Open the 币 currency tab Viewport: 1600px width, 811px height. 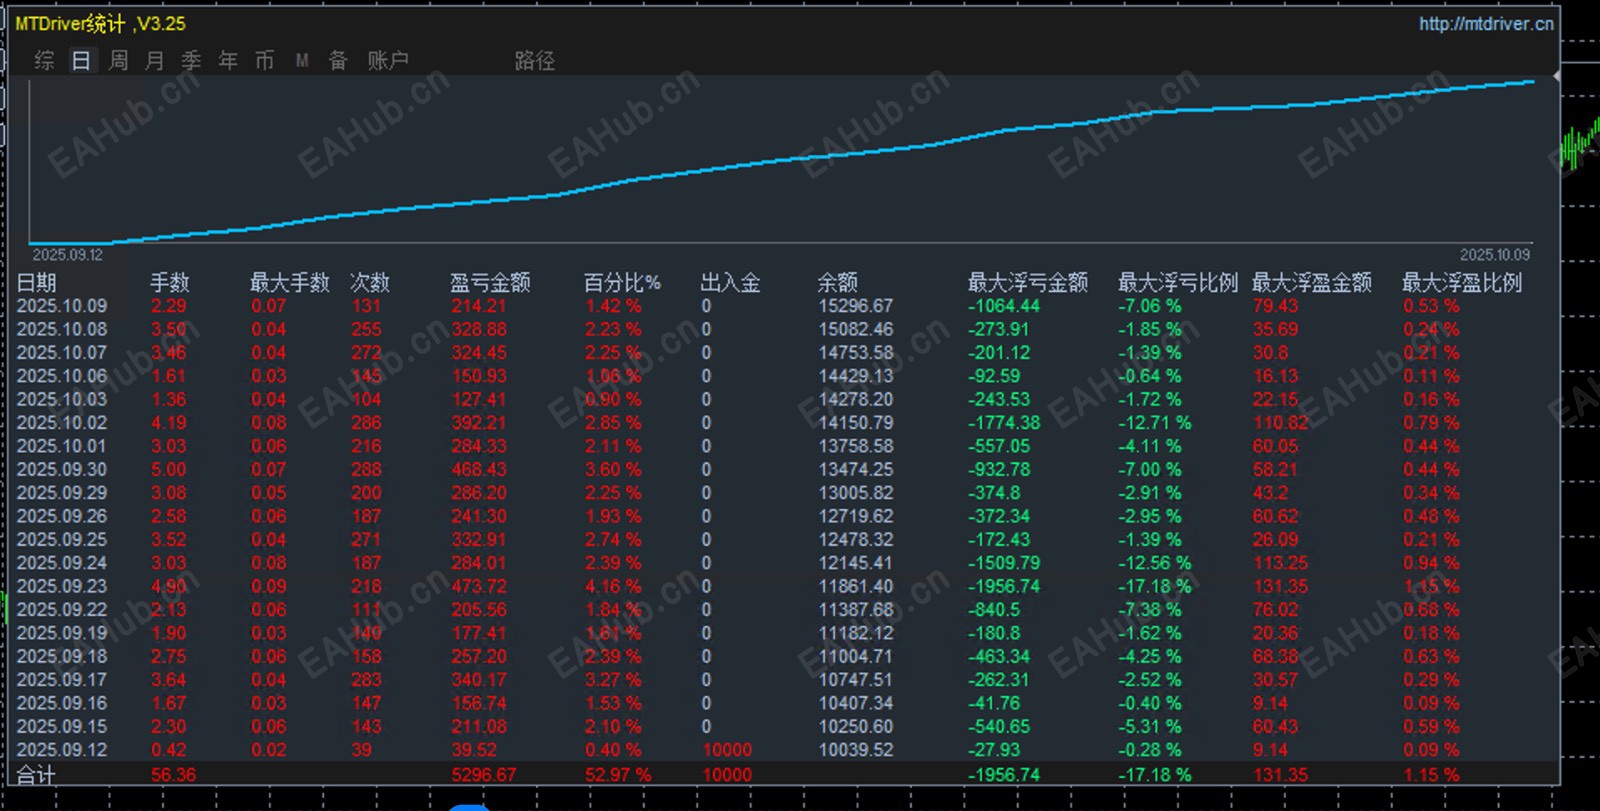(264, 61)
